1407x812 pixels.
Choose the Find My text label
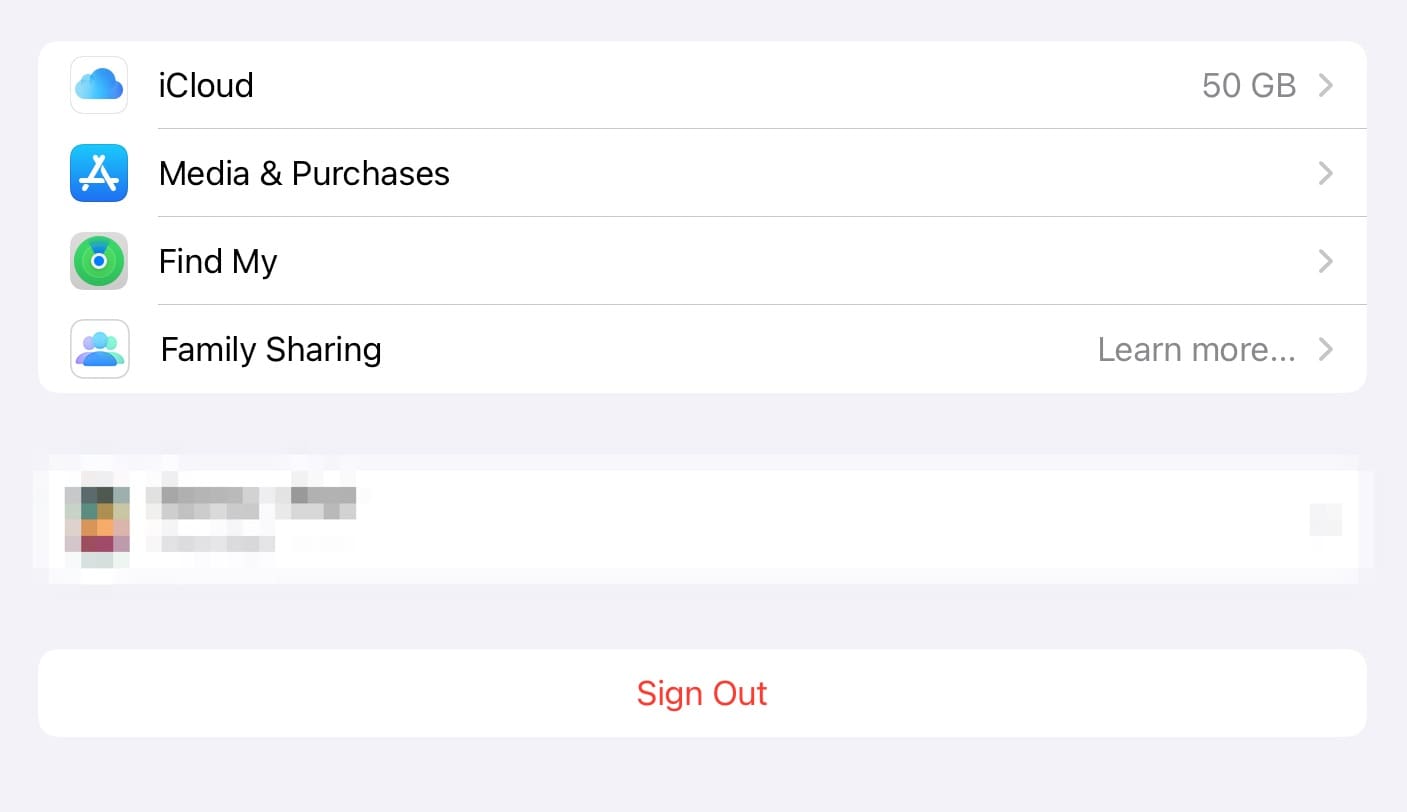[218, 262]
